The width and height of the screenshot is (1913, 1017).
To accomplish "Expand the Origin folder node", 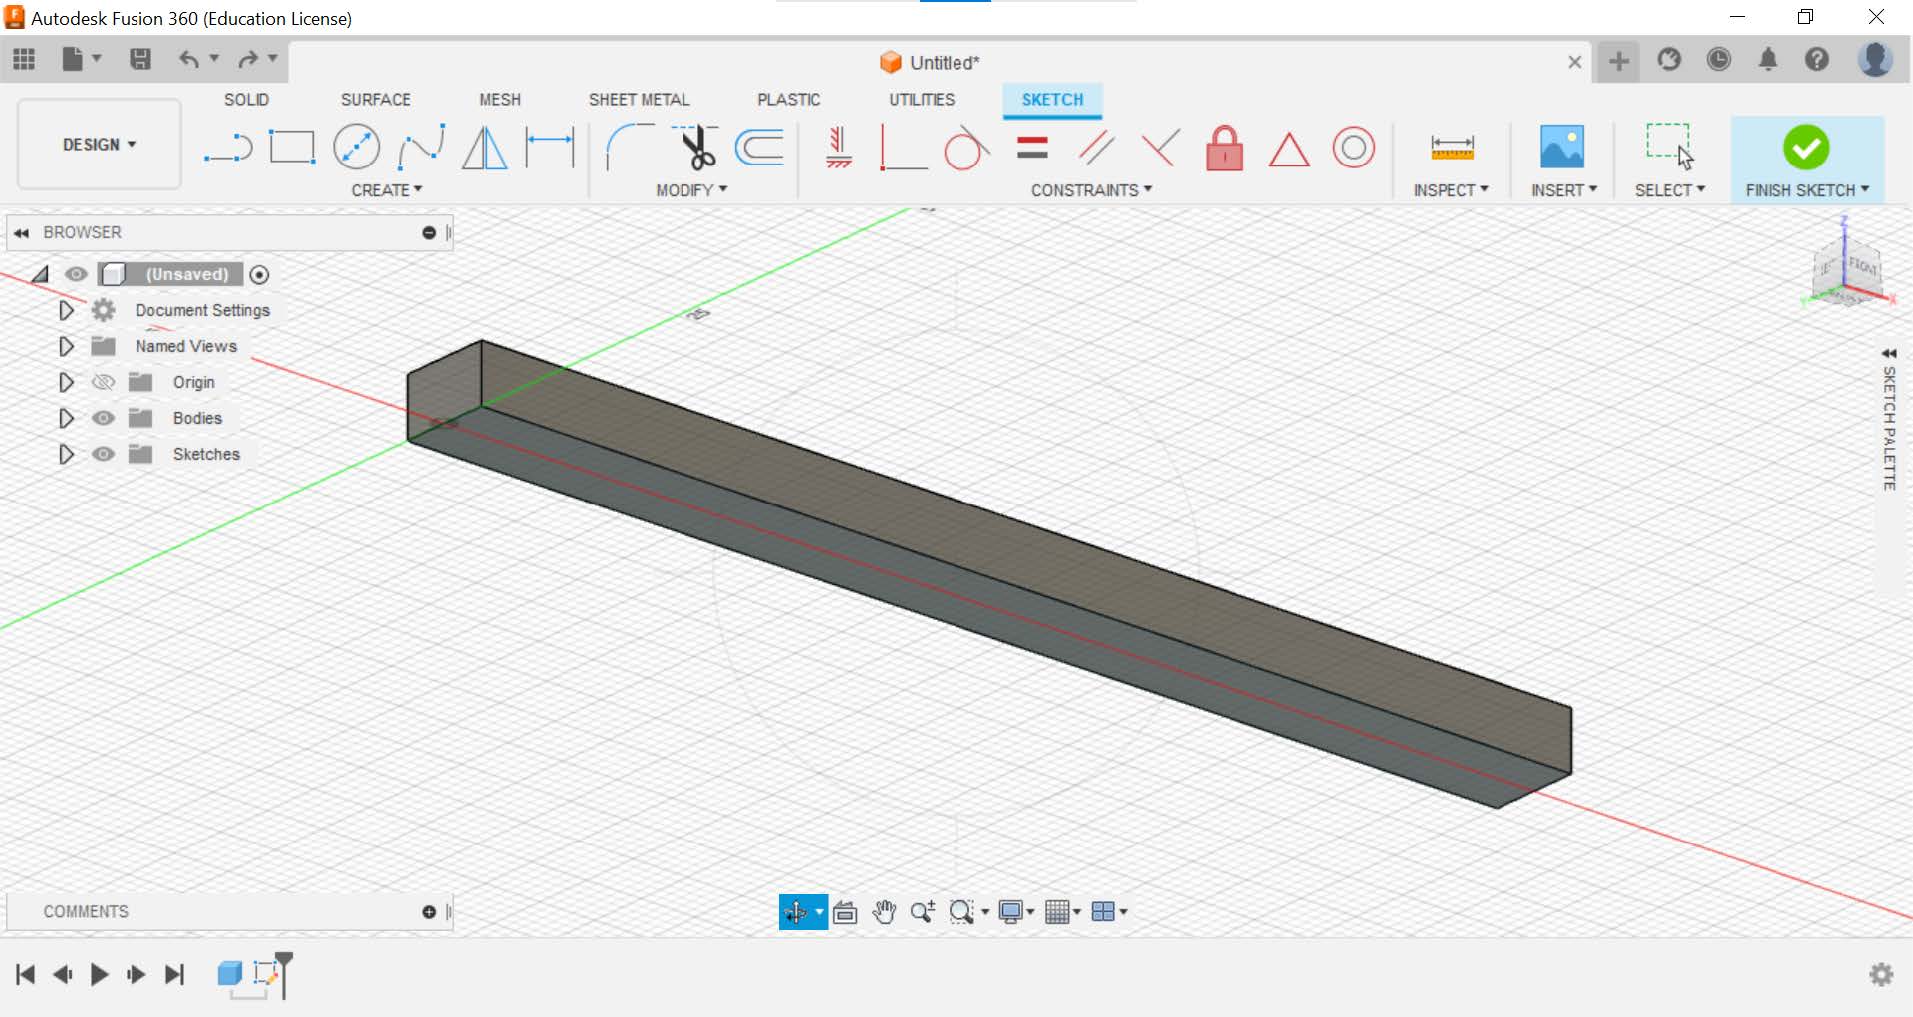I will coord(66,382).
